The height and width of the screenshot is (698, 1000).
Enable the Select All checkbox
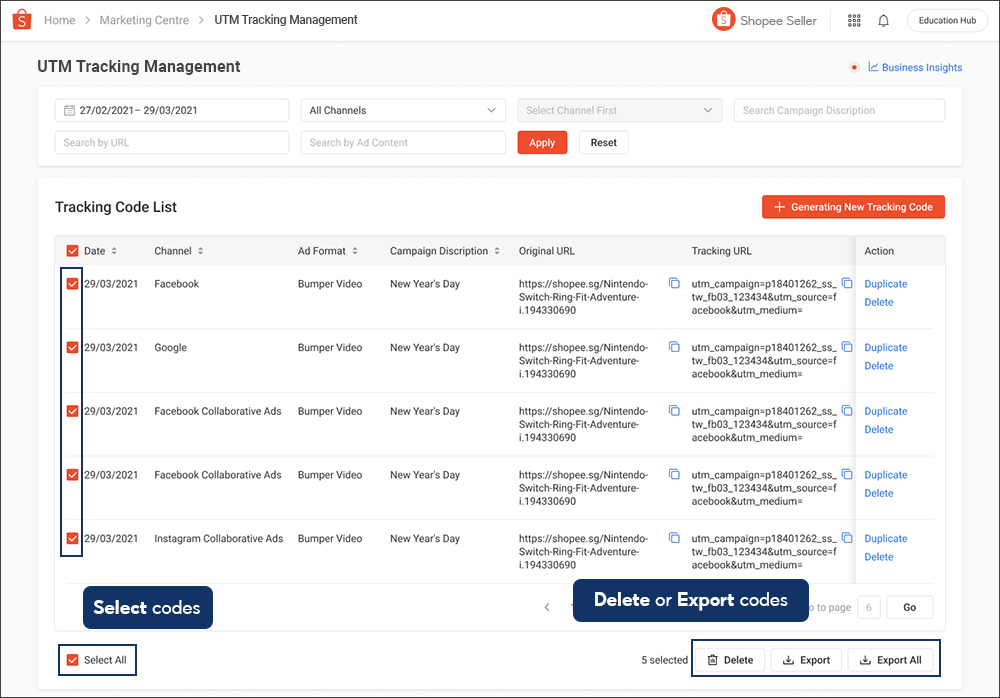point(73,659)
